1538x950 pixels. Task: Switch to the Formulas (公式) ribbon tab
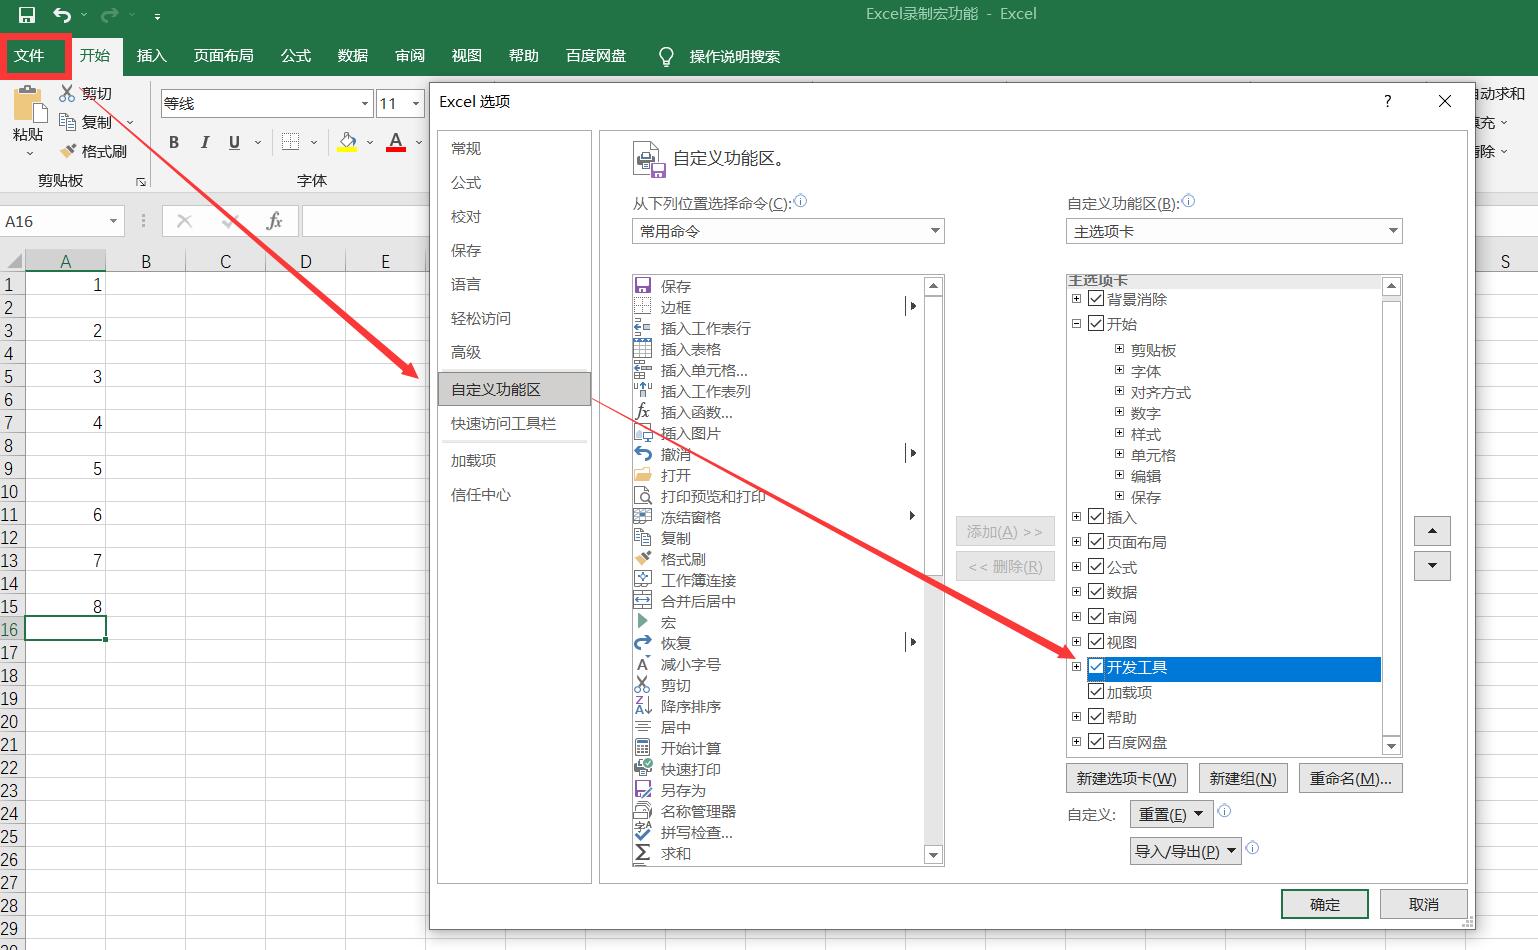pyautogui.click(x=295, y=56)
